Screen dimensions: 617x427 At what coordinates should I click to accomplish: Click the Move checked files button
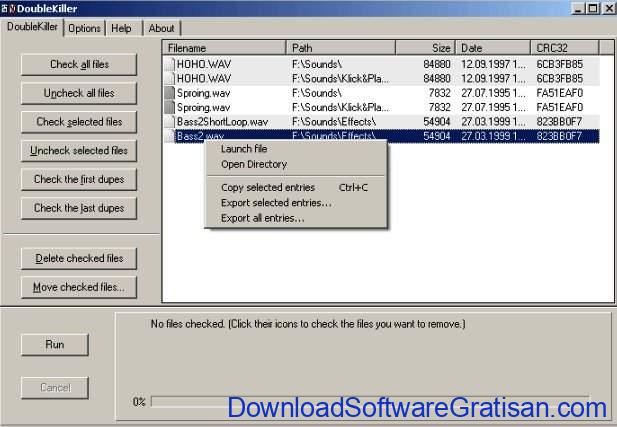(x=79, y=287)
